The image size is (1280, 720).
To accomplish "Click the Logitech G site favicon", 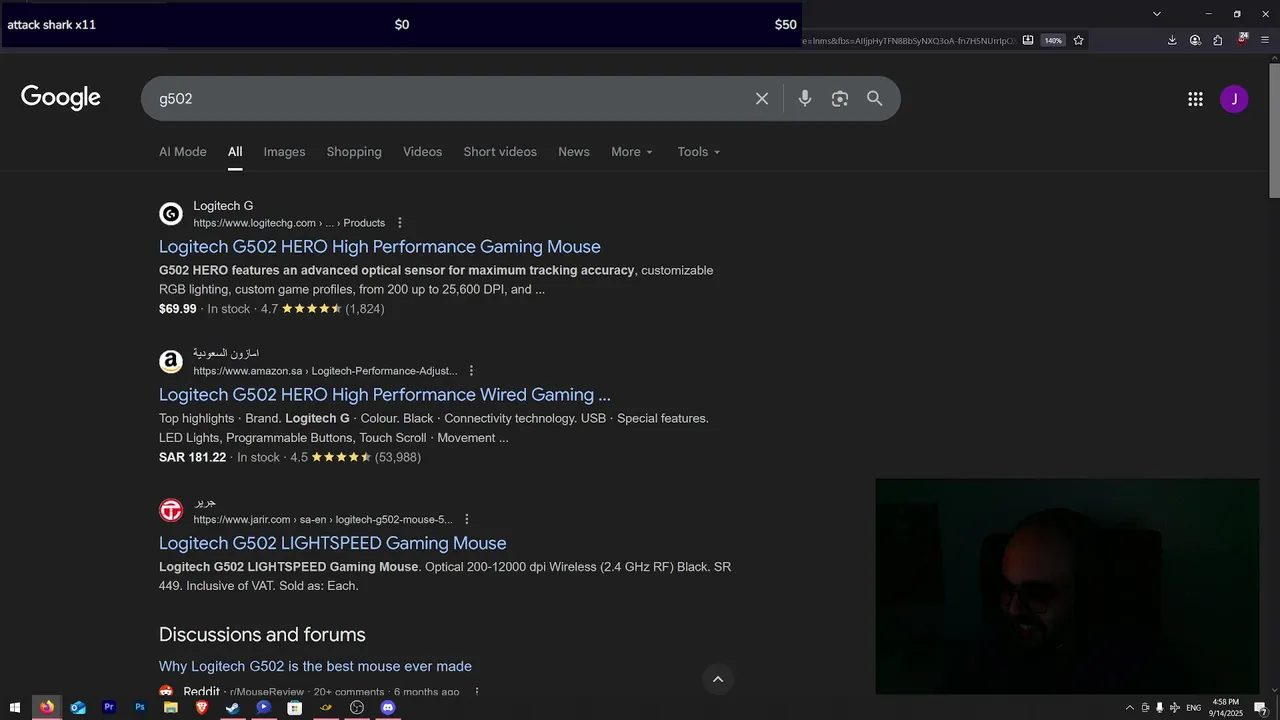I will pos(171,214).
